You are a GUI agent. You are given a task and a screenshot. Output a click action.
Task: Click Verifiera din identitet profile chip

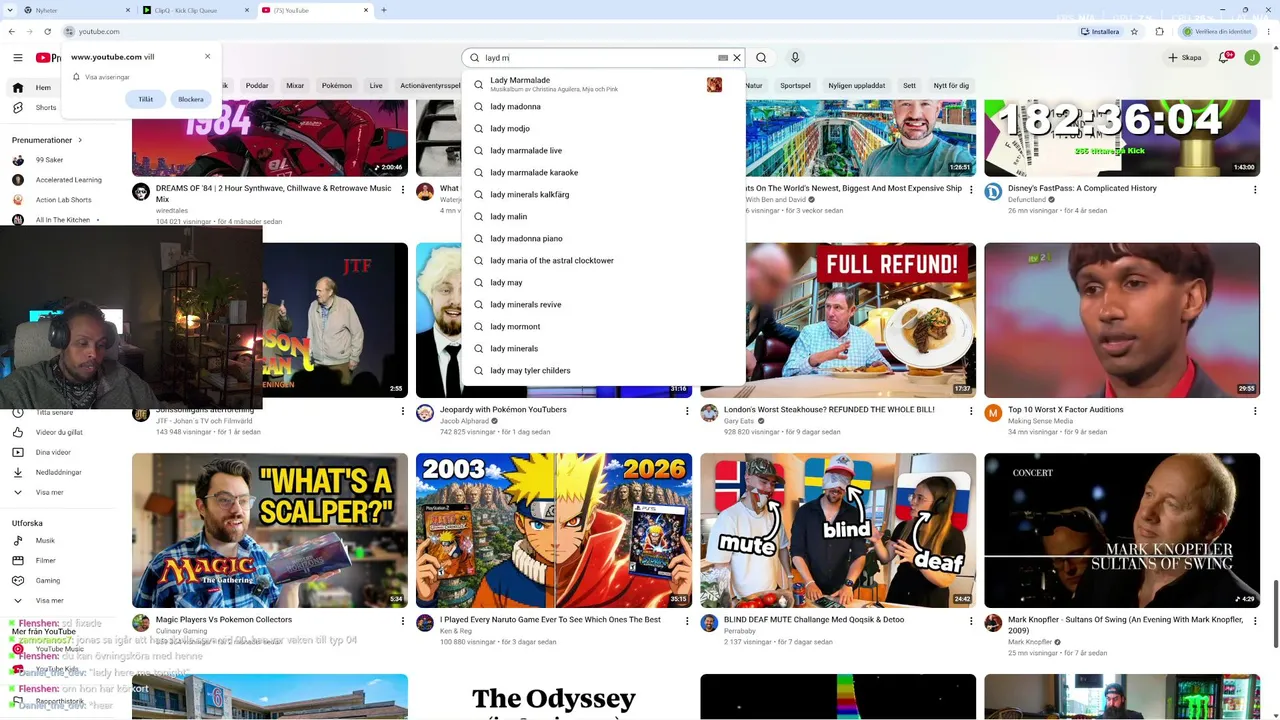[x=1217, y=31]
